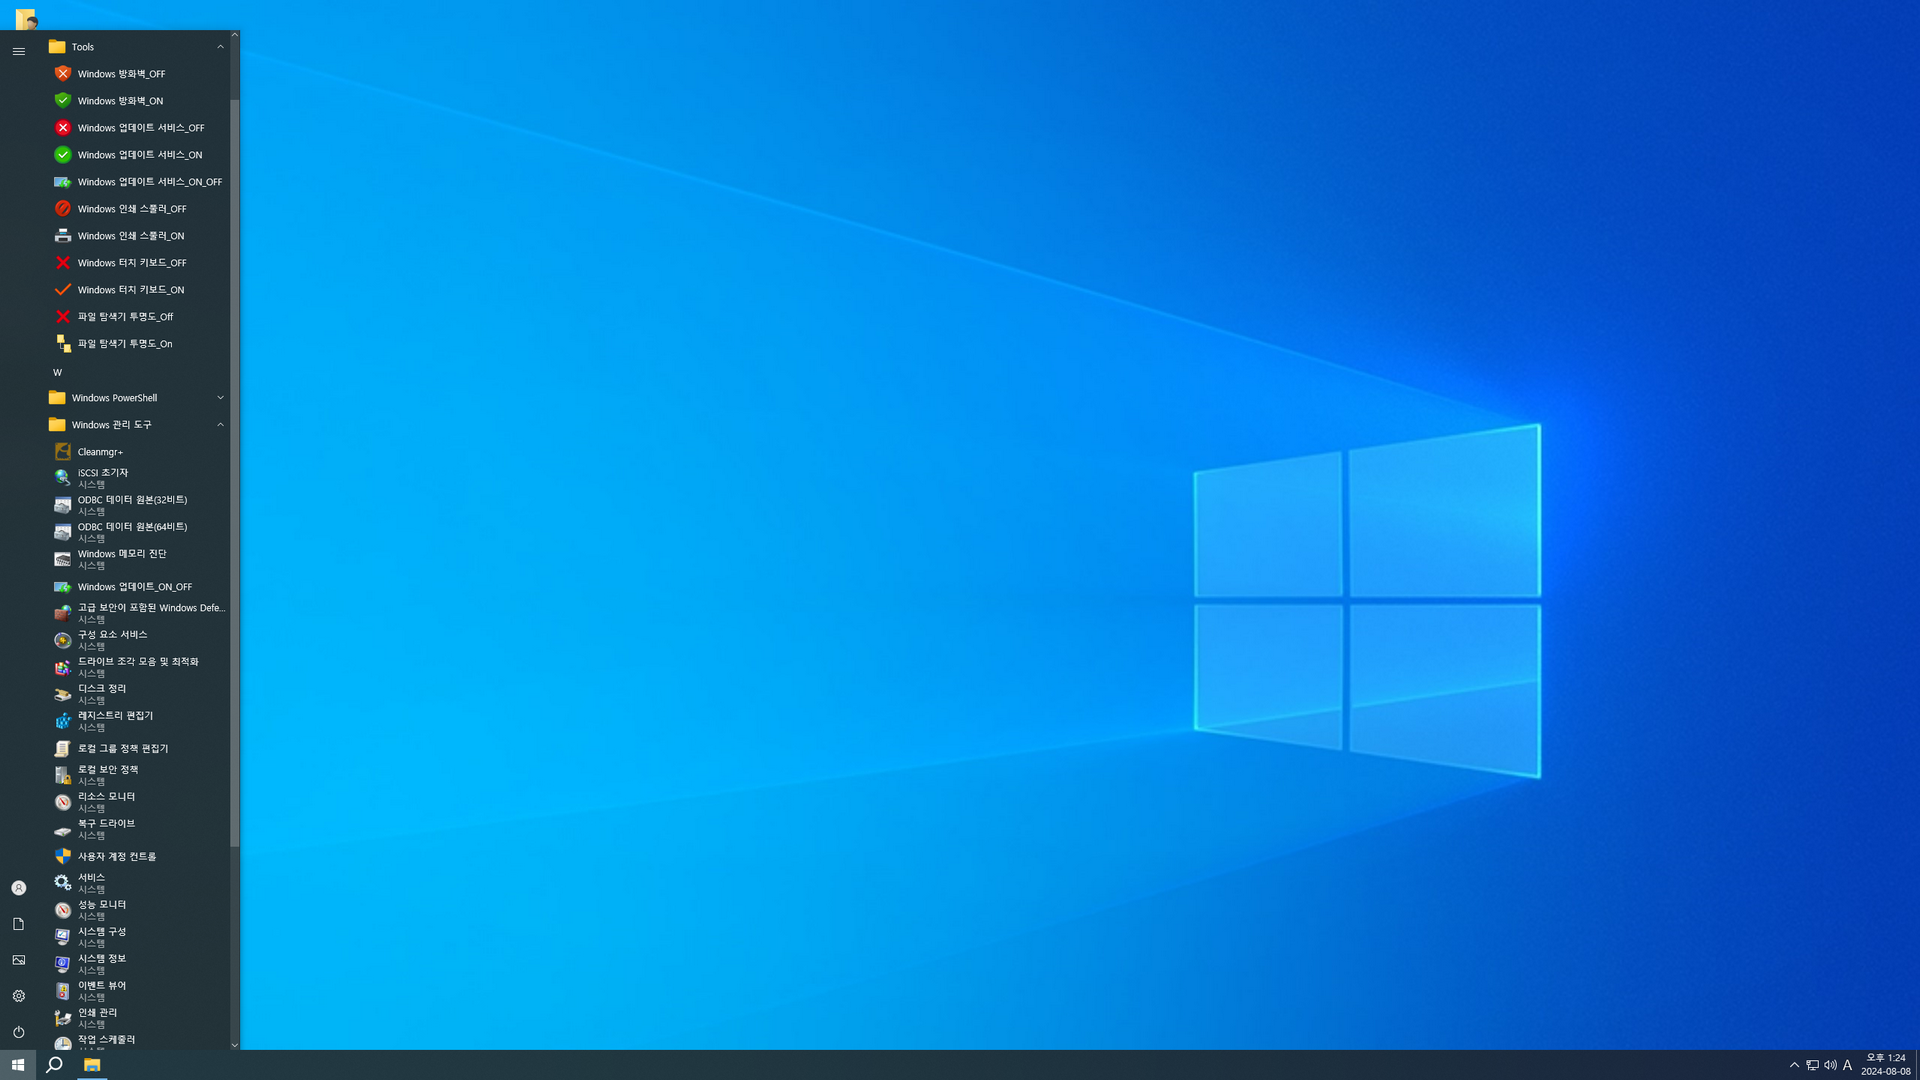Open Settings gear in Start sidebar

pyautogui.click(x=18, y=996)
